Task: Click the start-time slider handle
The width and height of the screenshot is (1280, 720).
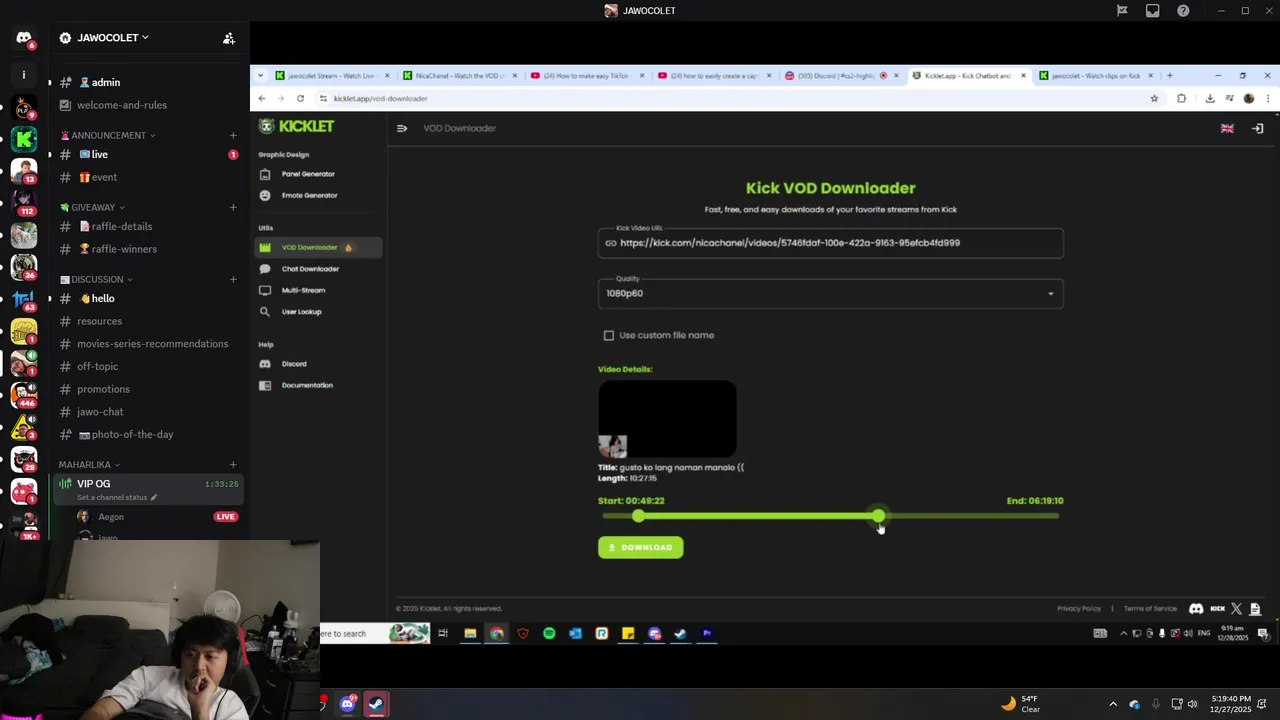Action: 639,516
